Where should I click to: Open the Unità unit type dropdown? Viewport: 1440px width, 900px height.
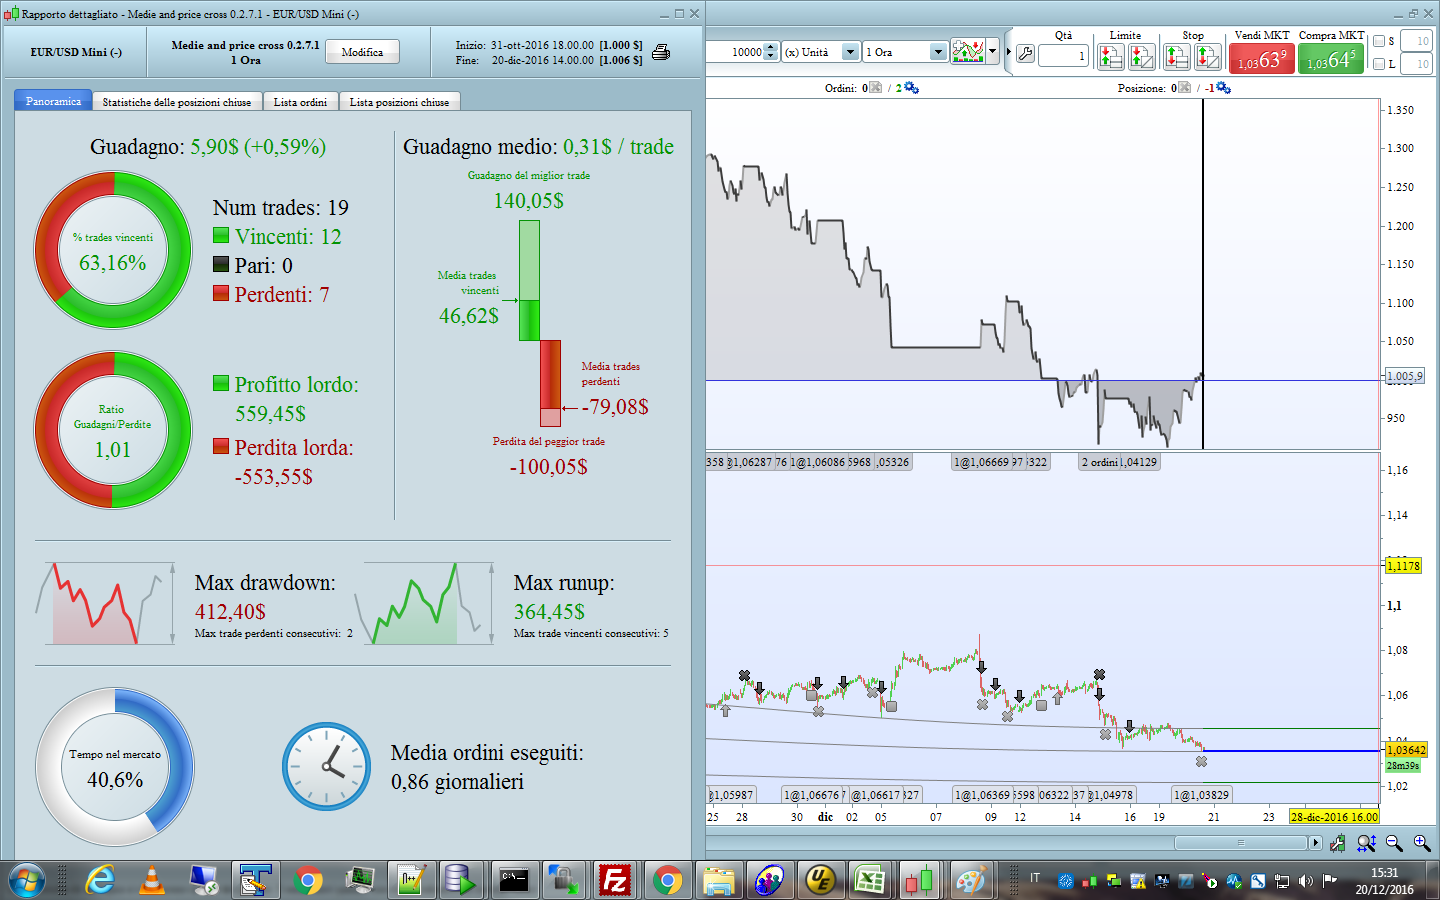pyautogui.click(x=850, y=52)
